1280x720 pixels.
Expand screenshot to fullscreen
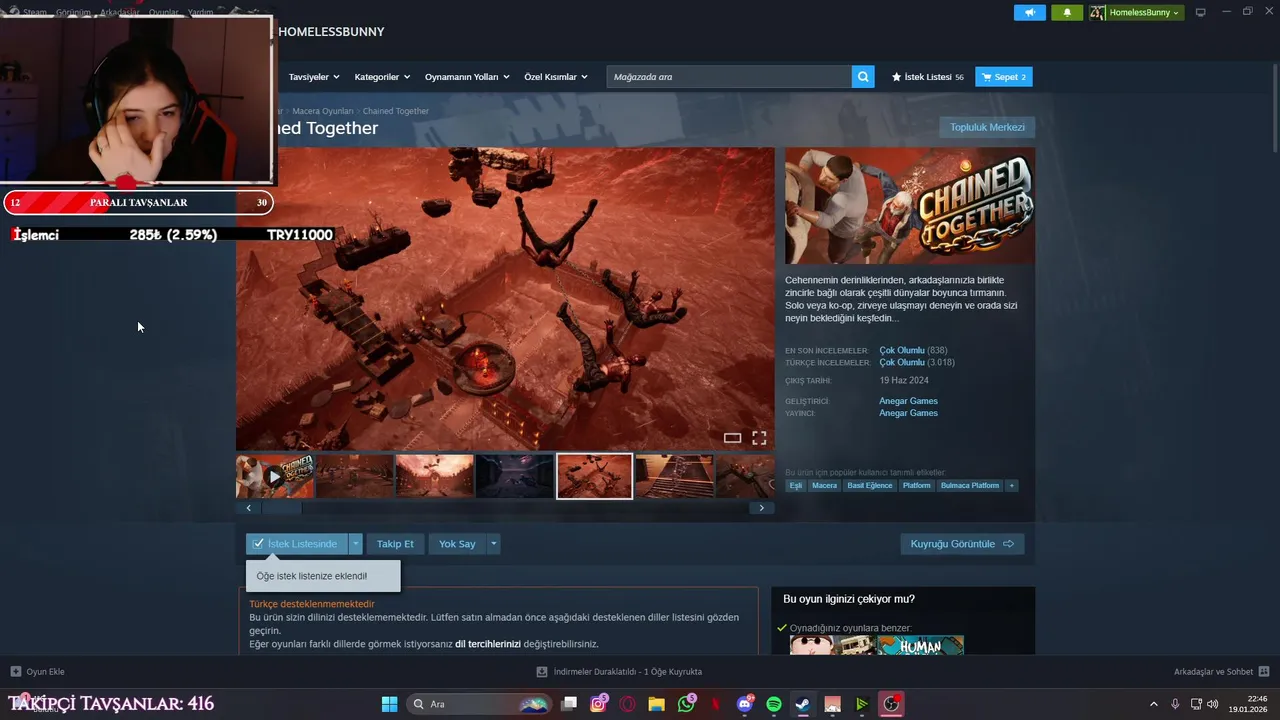click(759, 438)
